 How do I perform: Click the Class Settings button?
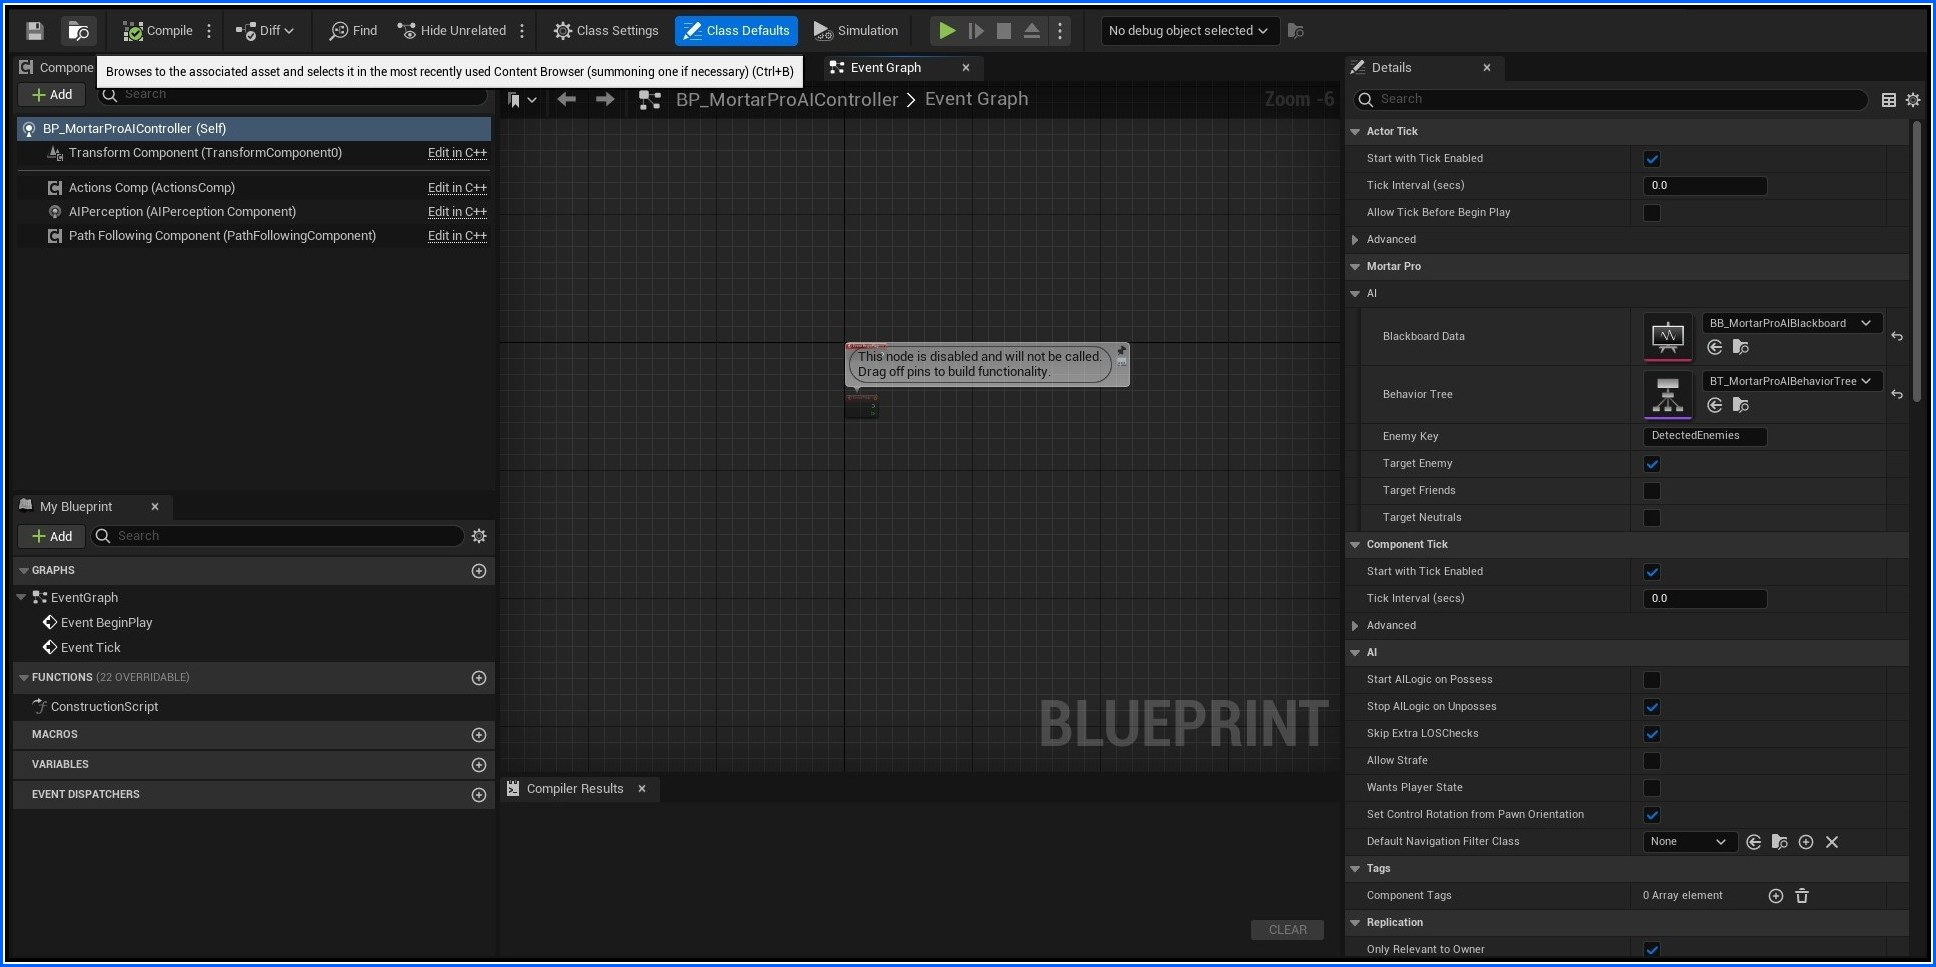pos(606,31)
